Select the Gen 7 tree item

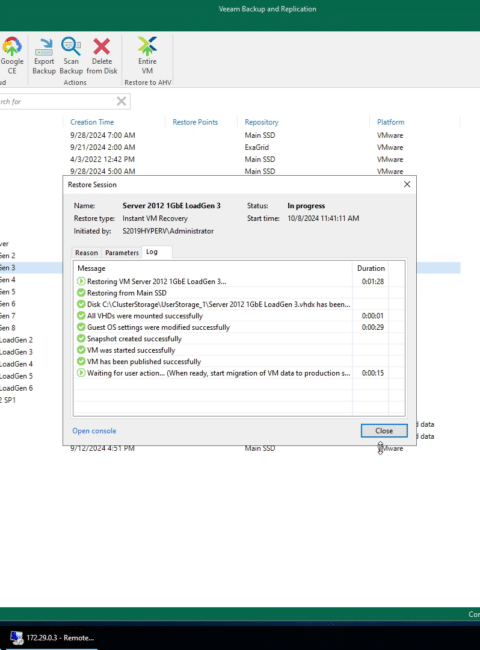(7, 316)
